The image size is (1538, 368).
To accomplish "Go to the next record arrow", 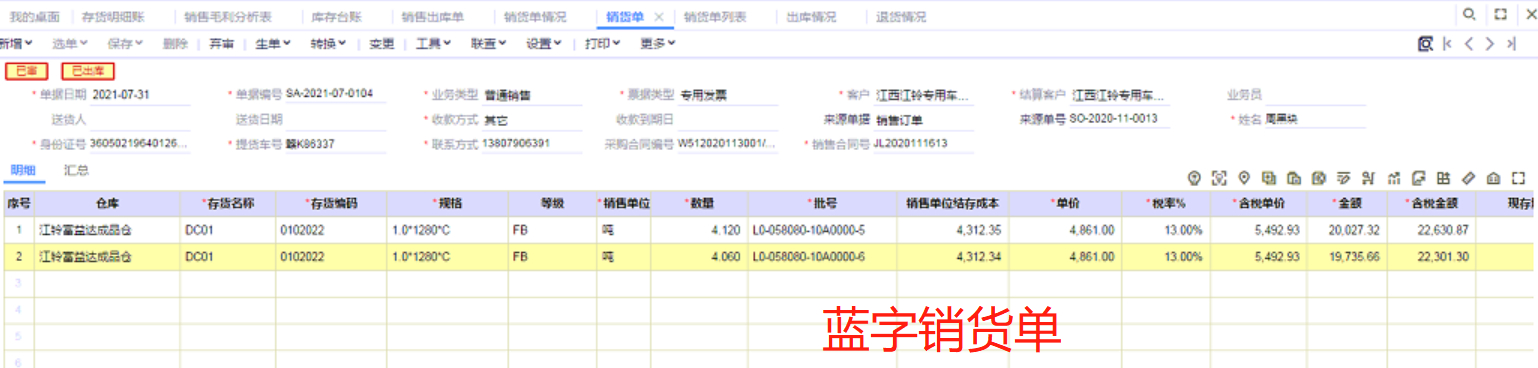I will (x=1490, y=43).
